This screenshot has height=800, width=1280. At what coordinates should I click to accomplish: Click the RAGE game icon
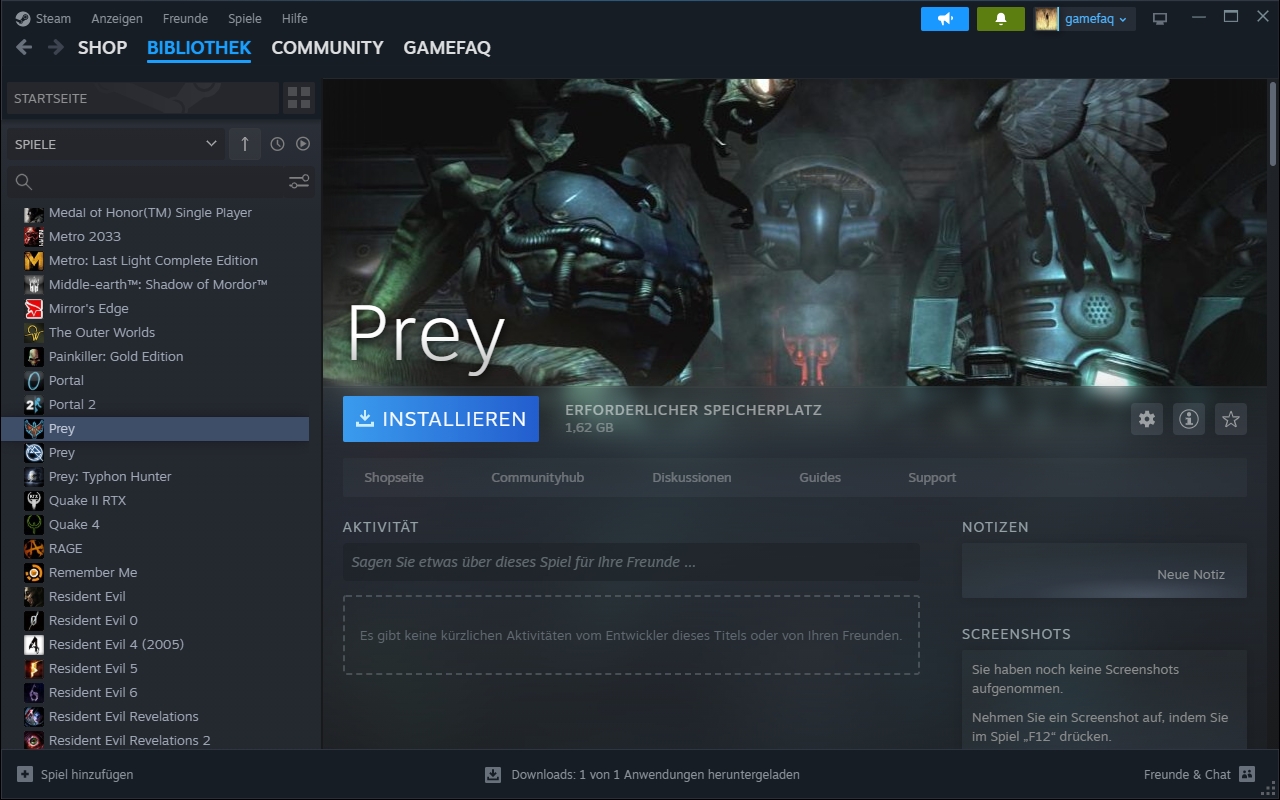click(x=34, y=548)
